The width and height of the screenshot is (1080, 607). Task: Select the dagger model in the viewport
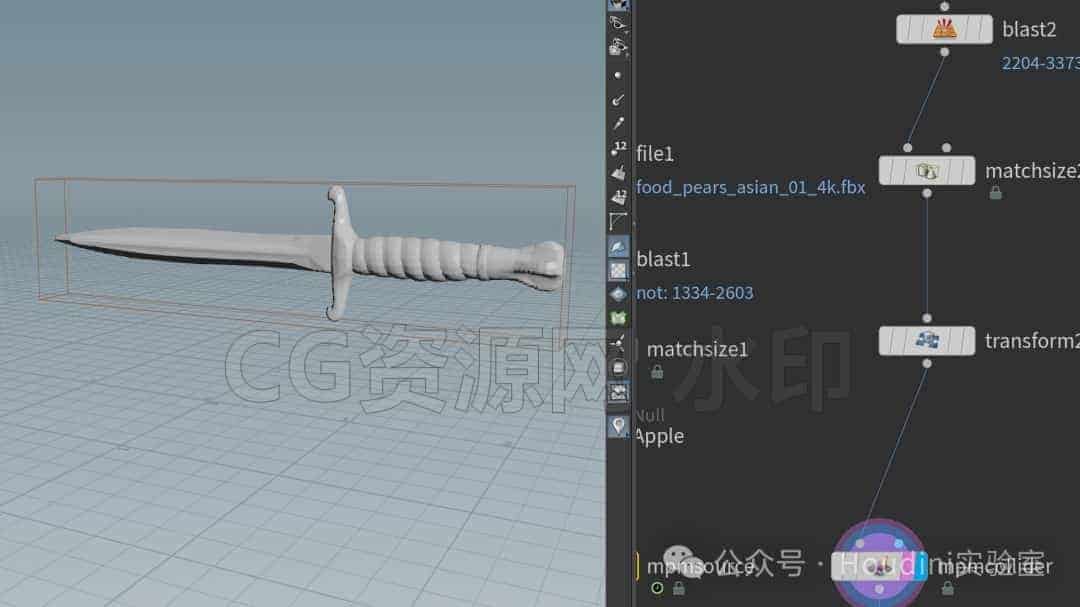[x=310, y=254]
